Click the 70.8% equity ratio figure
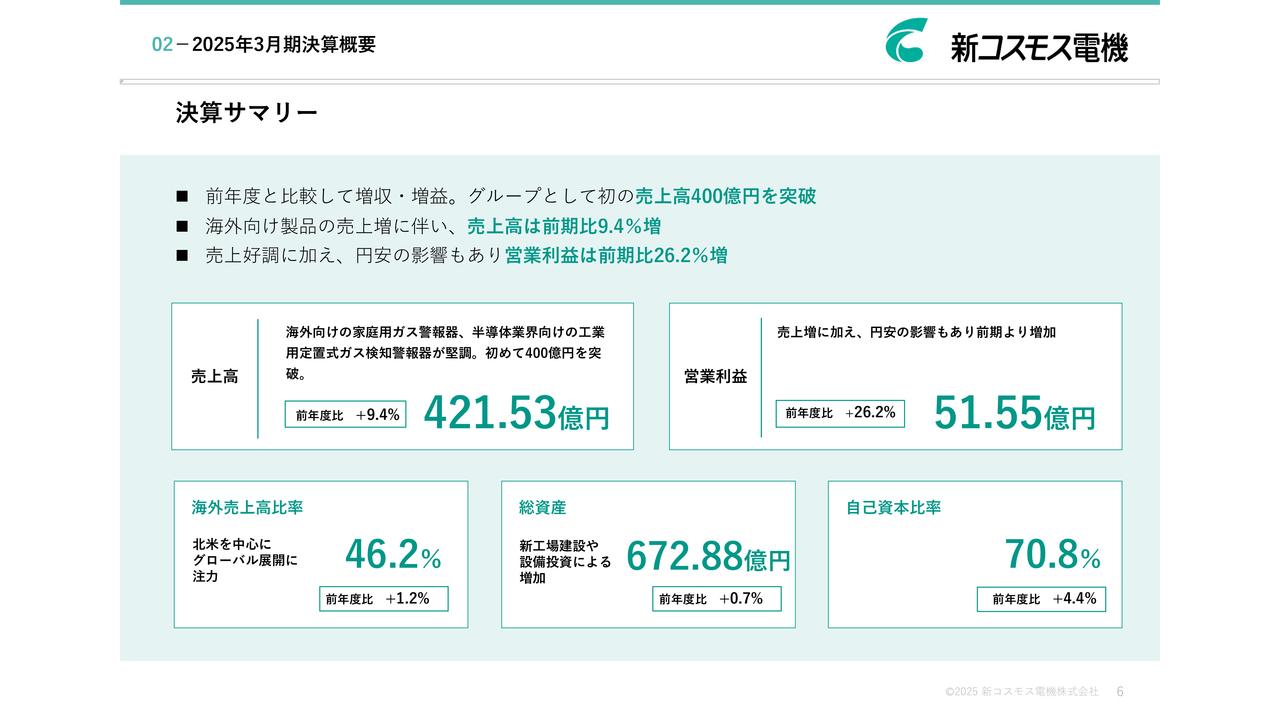The image size is (1280, 720). click(1052, 554)
